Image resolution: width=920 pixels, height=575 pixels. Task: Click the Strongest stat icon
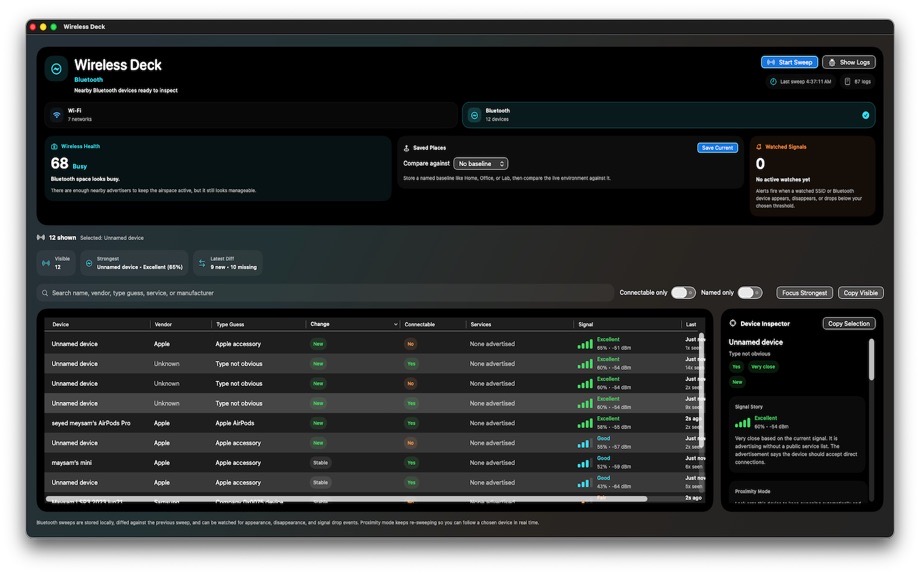coord(89,263)
